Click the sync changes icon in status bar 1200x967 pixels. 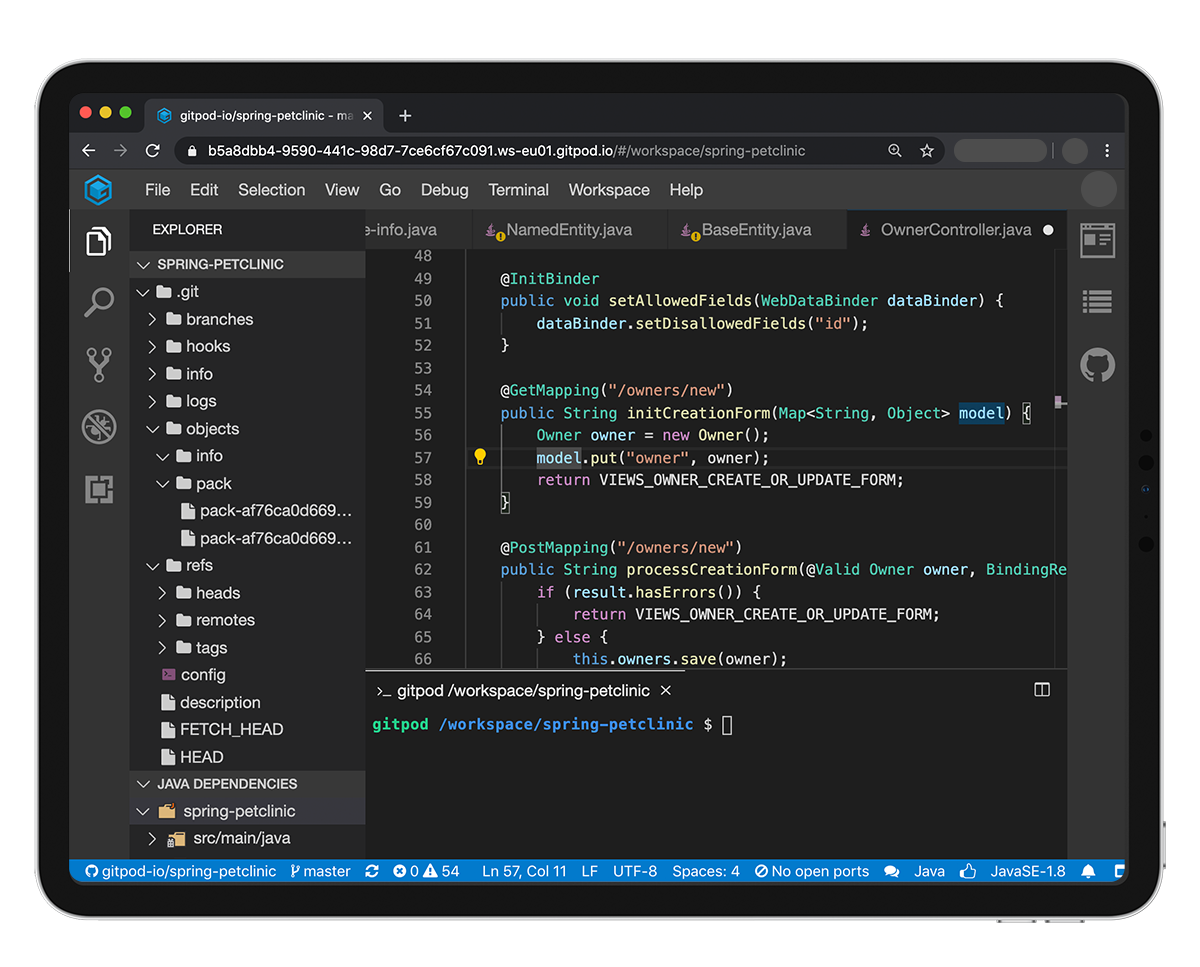tap(372, 871)
